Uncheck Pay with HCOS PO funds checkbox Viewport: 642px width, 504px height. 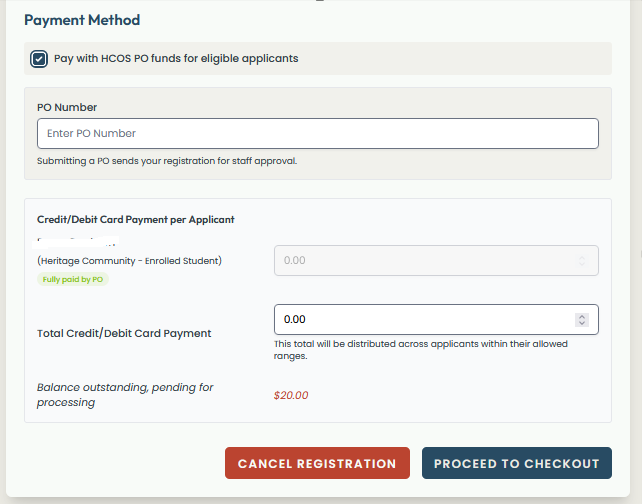[x=39, y=59]
